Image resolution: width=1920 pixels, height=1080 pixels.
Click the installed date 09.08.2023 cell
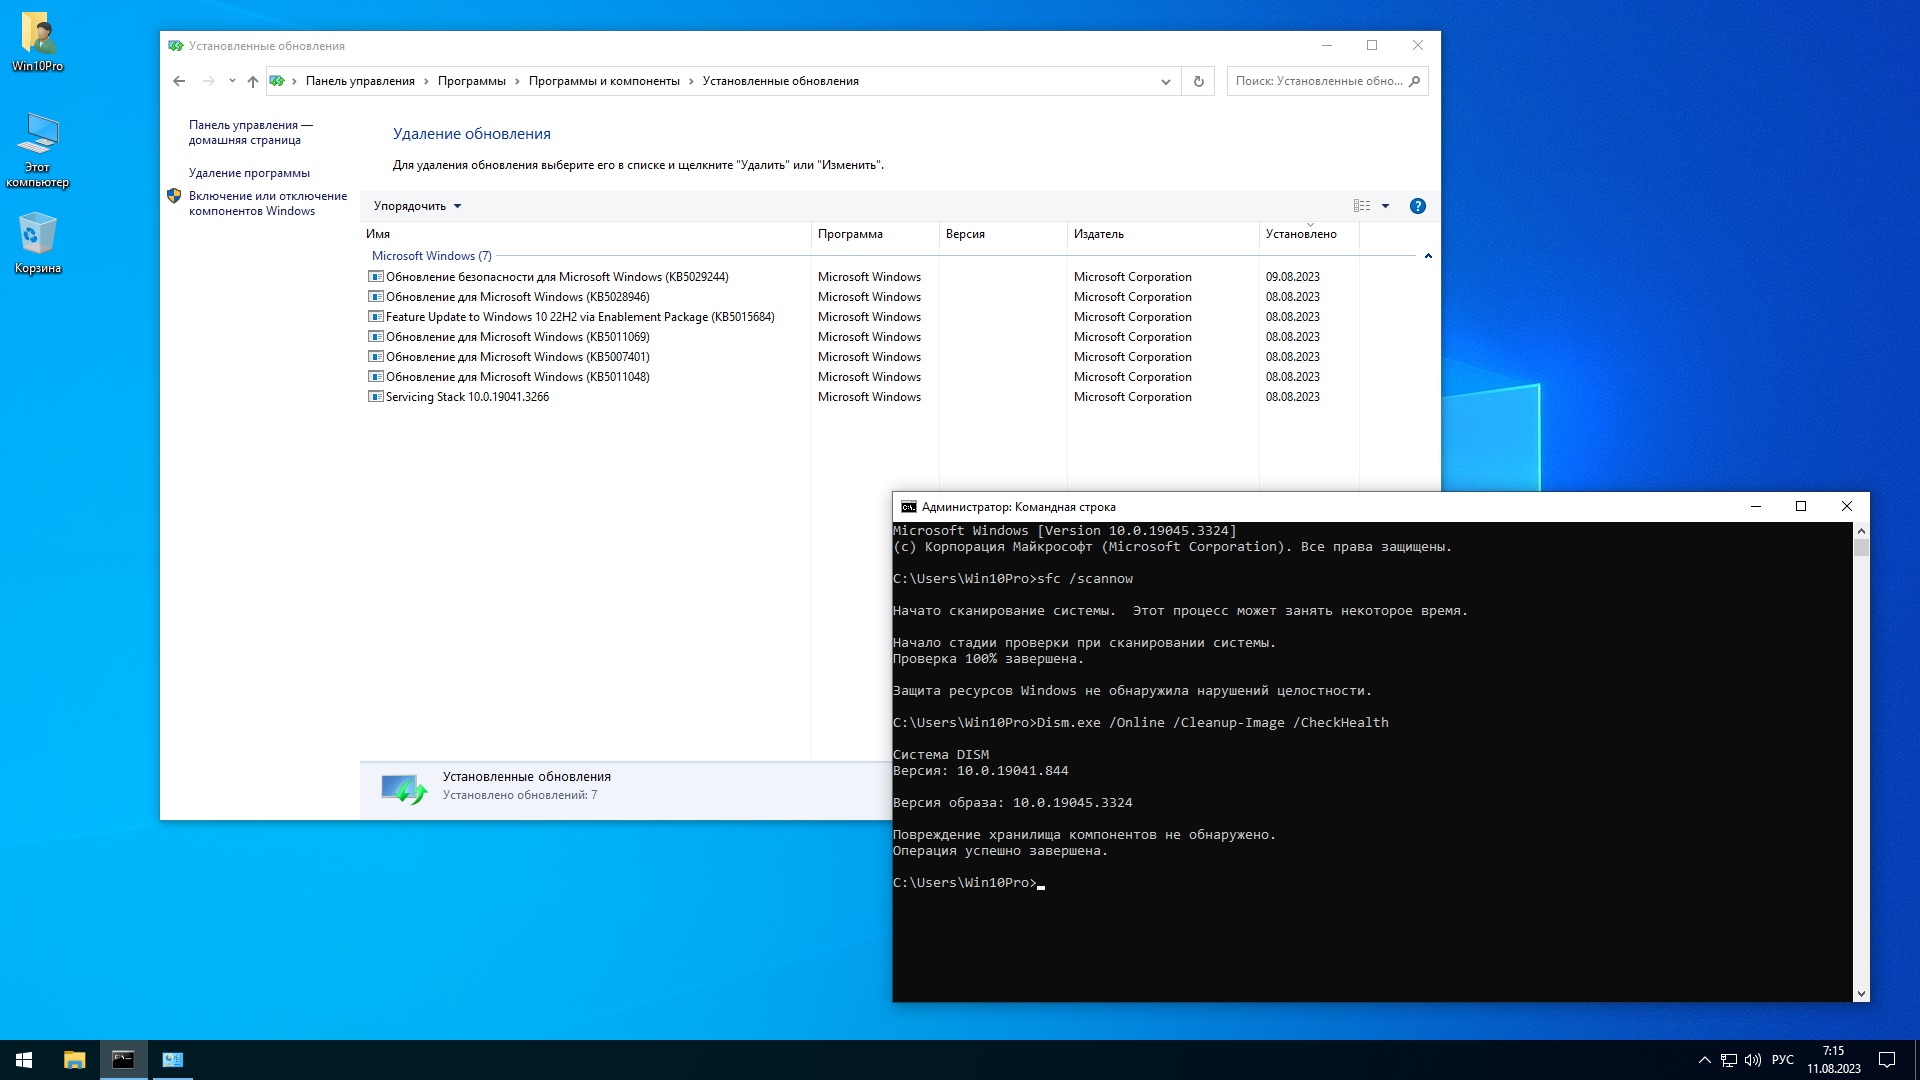click(1292, 277)
